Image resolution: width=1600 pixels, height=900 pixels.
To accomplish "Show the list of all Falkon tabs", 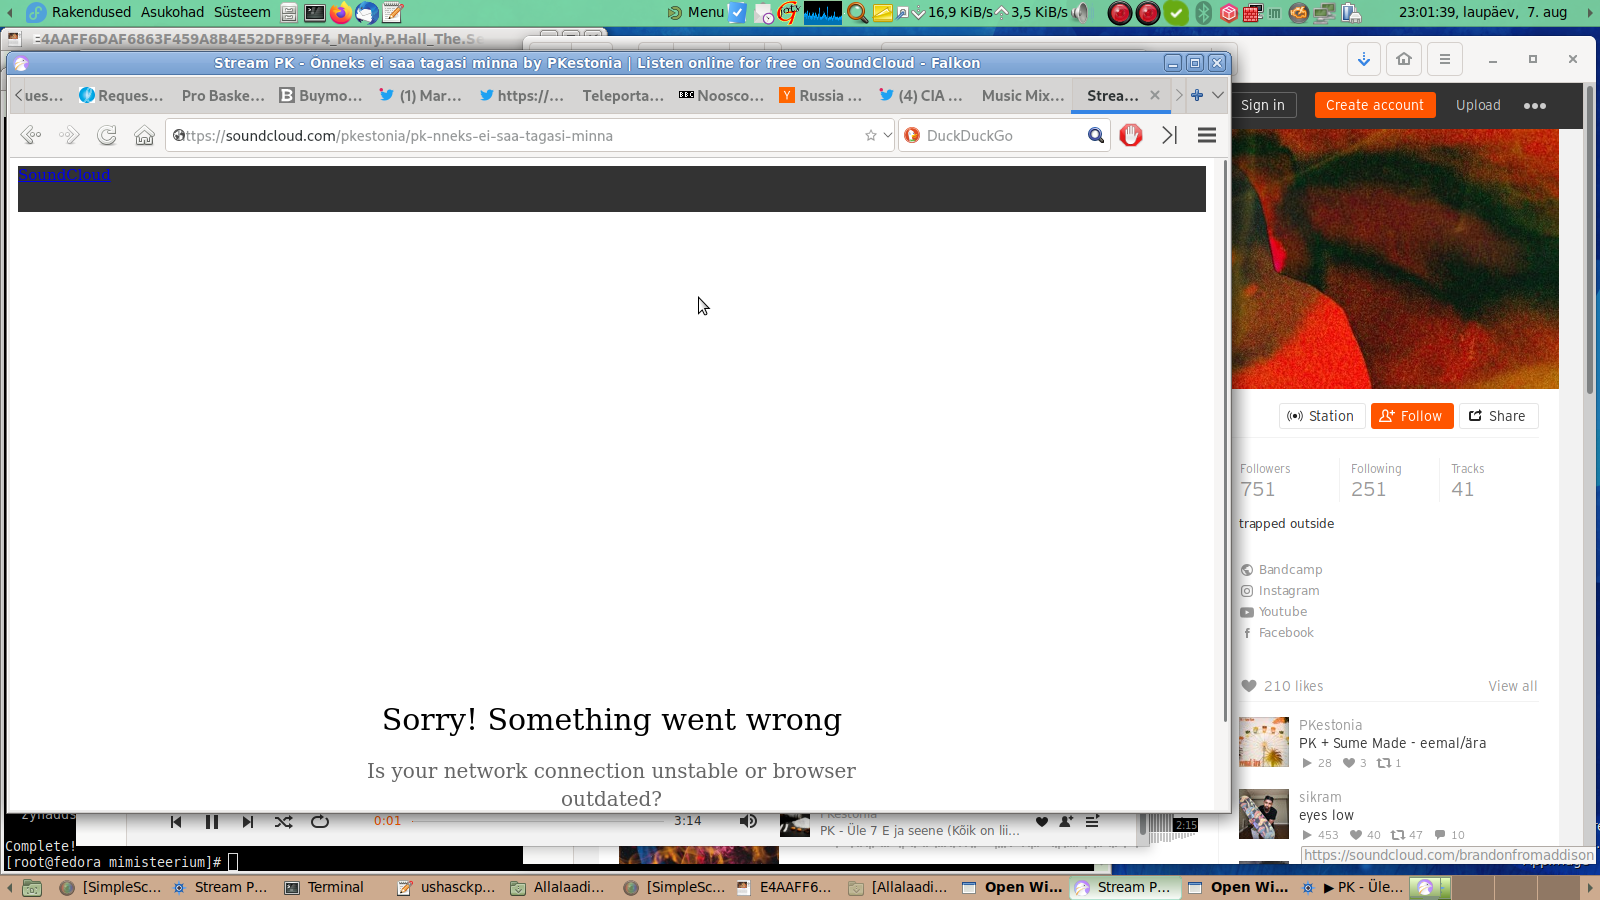I will (x=1218, y=95).
